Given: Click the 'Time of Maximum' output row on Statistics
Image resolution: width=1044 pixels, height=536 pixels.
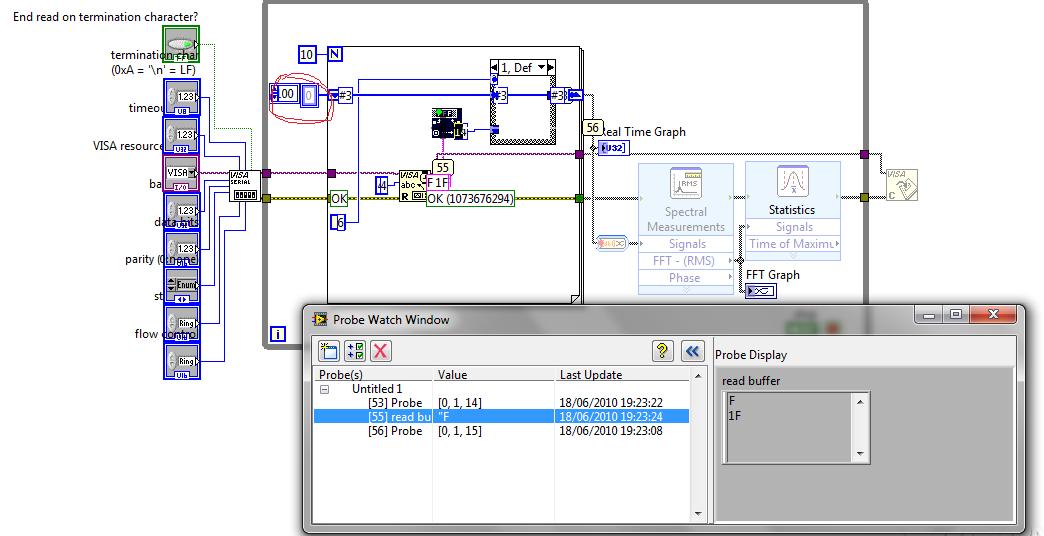Looking at the screenshot, I should click(x=792, y=244).
